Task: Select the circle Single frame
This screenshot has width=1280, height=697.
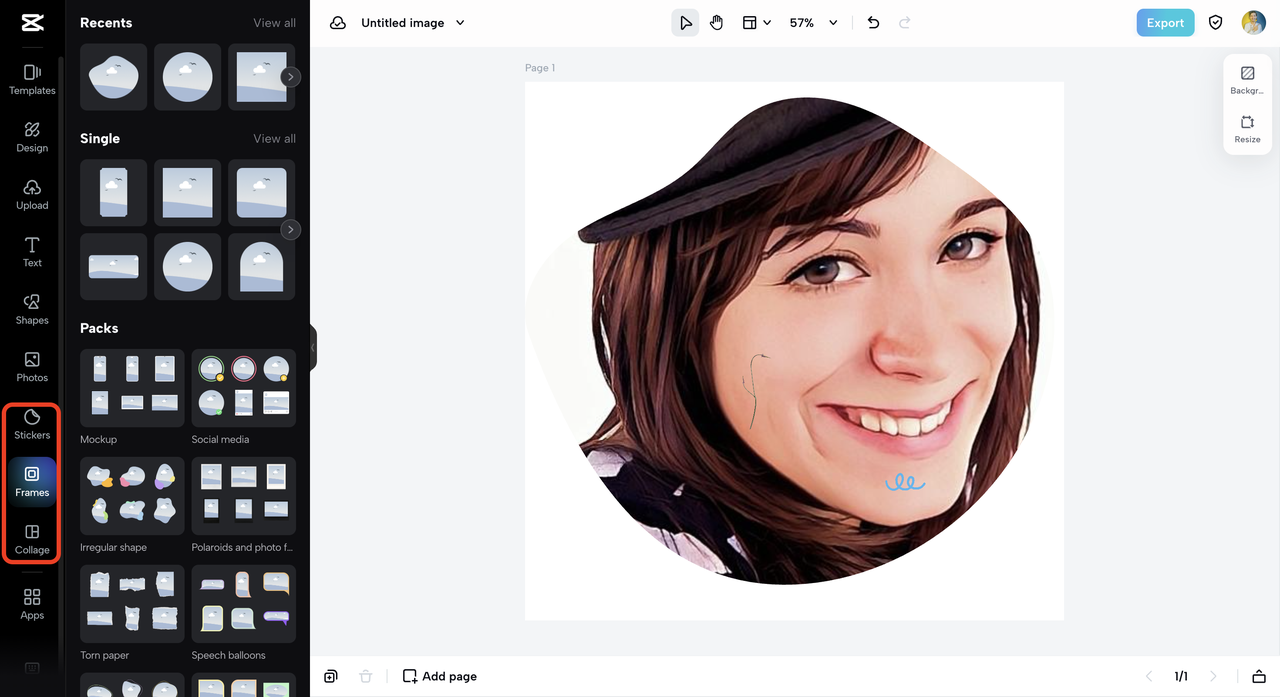Action: (x=187, y=267)
